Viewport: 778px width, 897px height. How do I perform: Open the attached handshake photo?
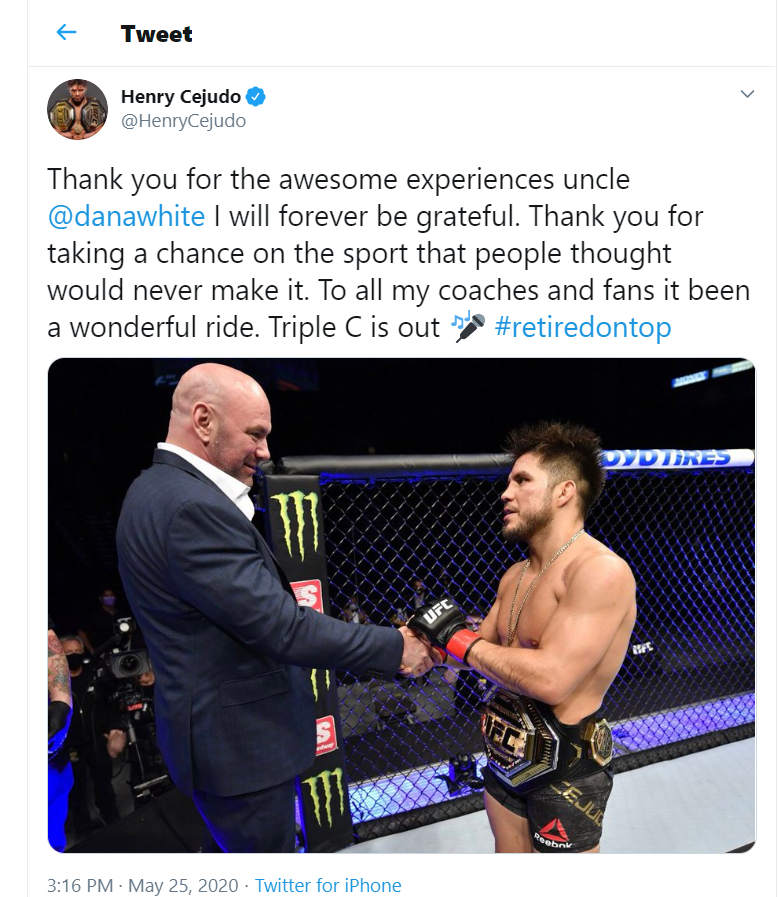click(x=402, y=605)
